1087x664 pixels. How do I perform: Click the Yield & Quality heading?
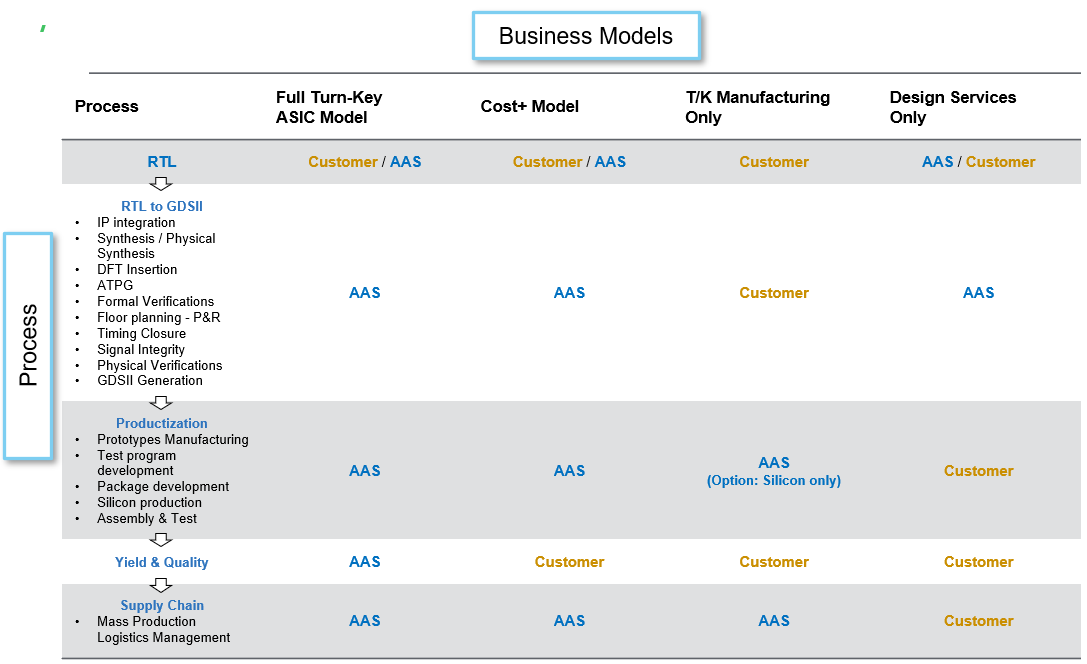click(162, 562)
